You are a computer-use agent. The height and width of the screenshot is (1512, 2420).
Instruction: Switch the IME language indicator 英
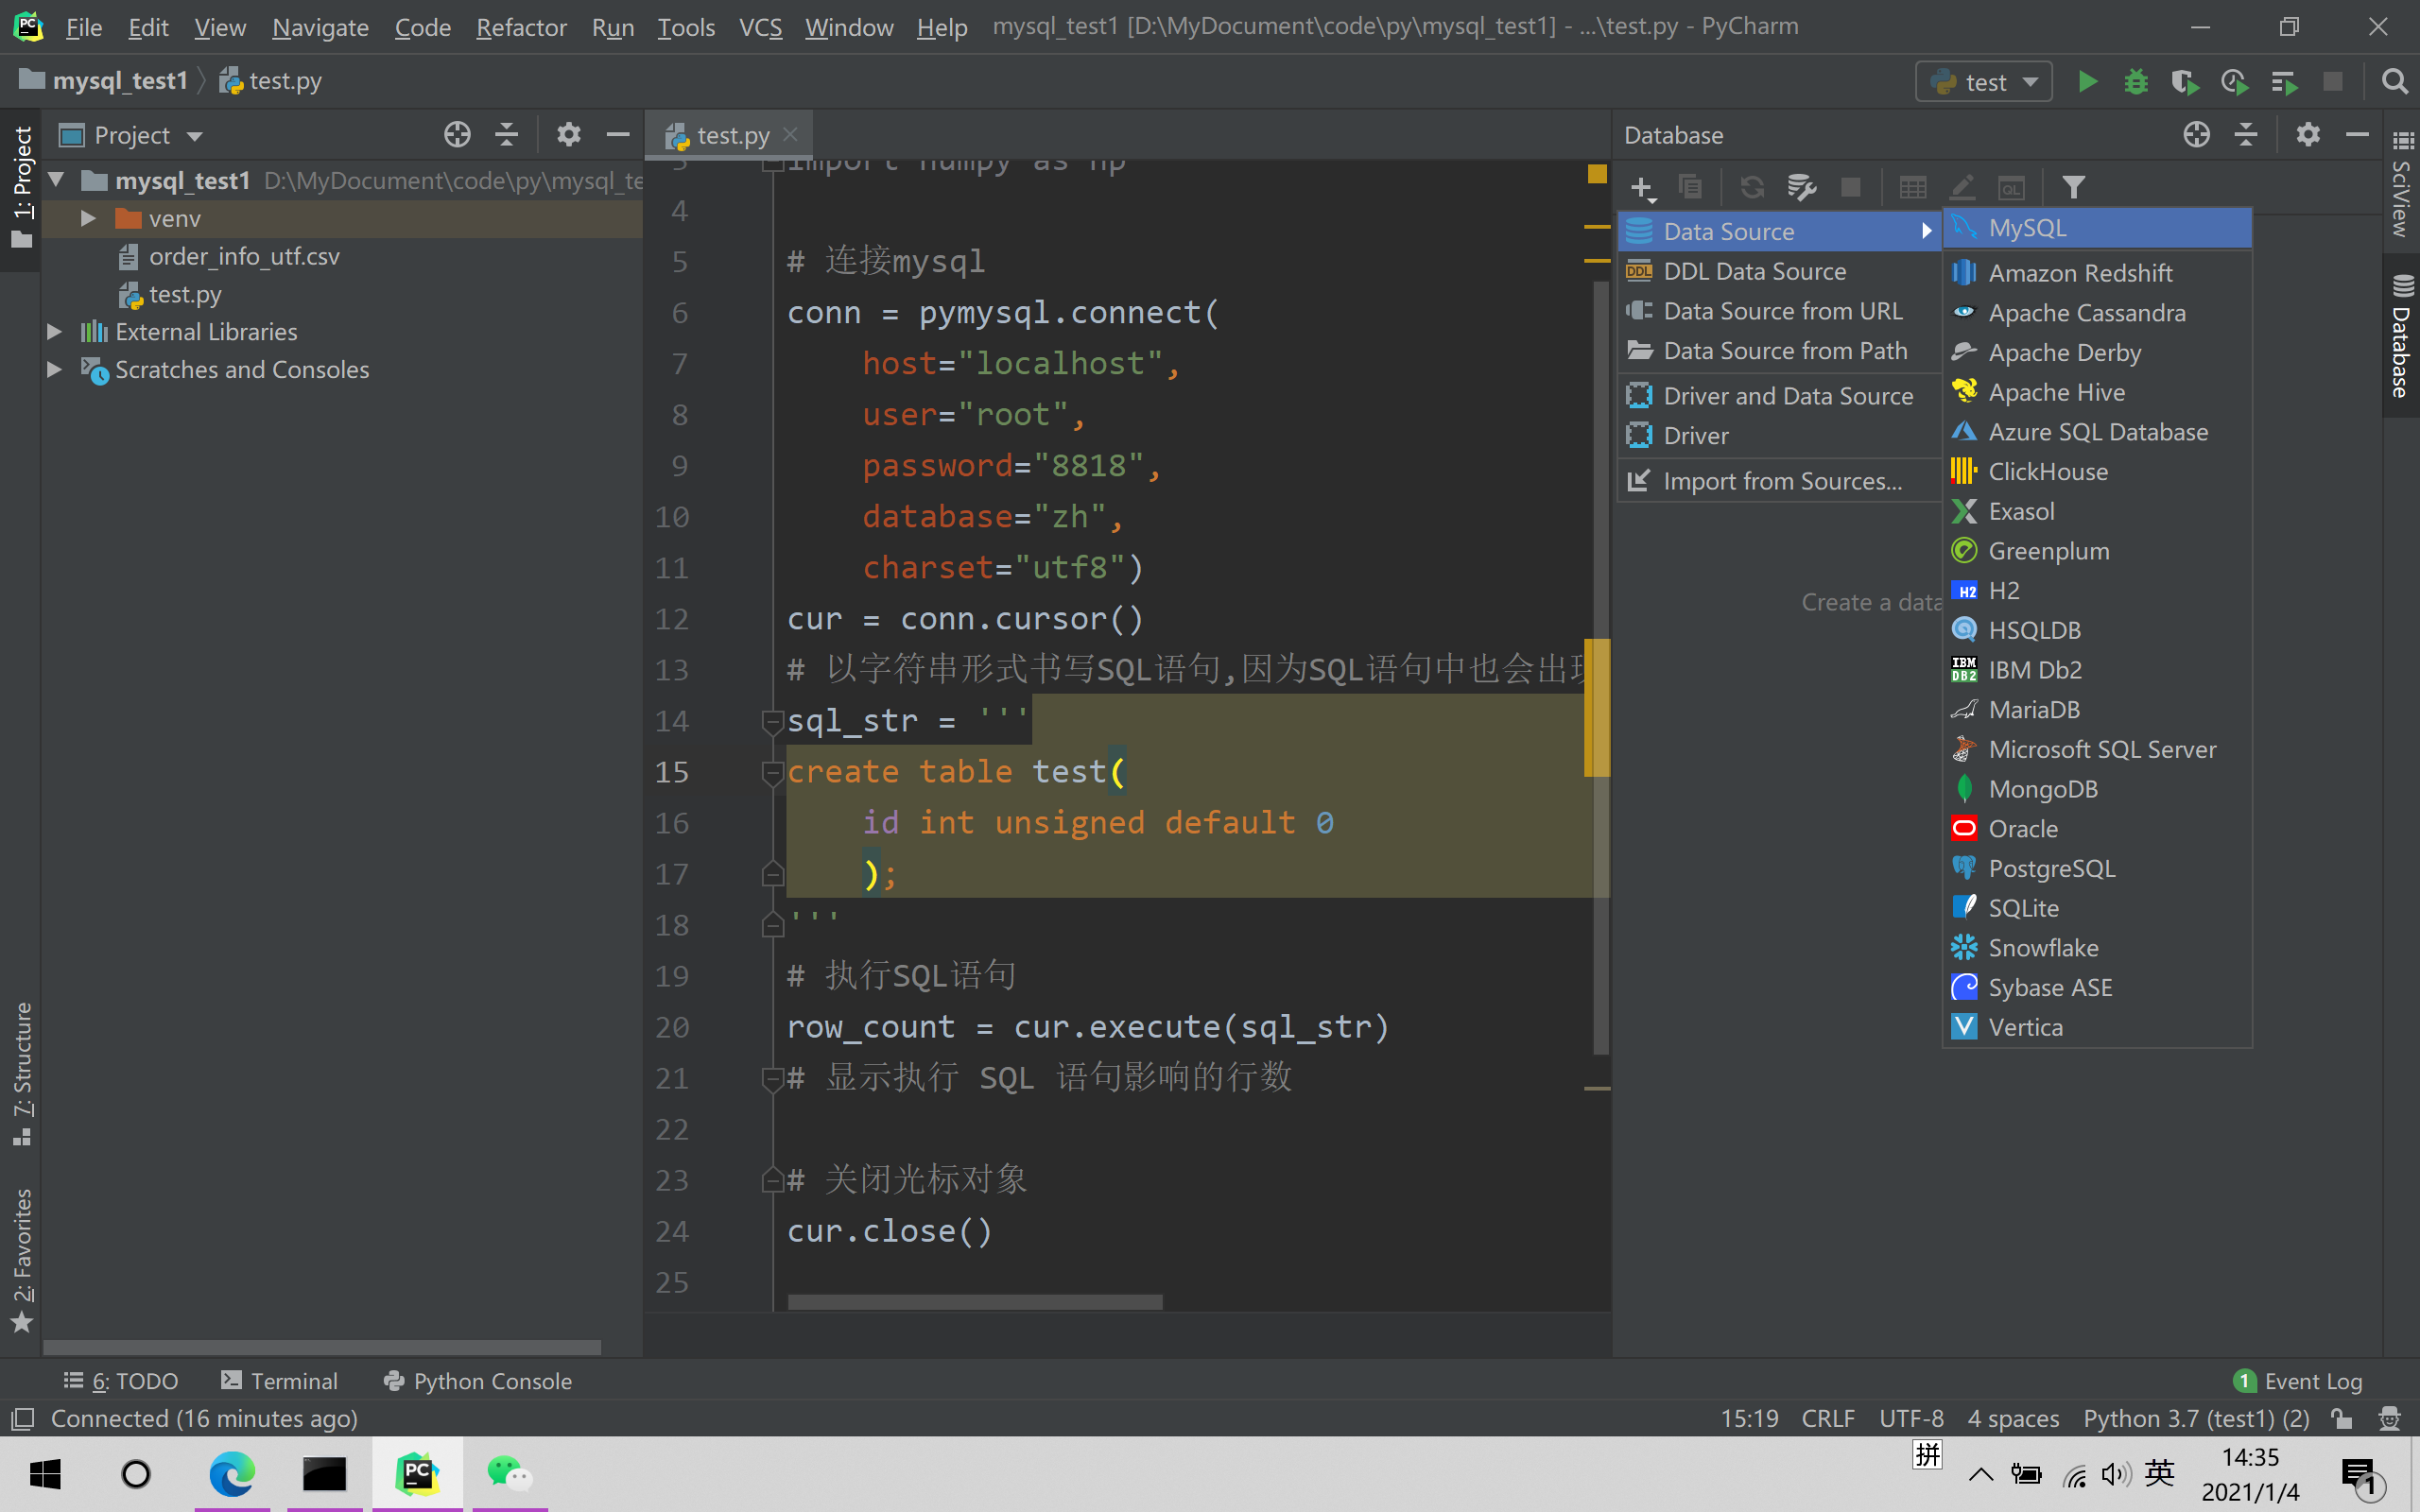[2159, 1473]
